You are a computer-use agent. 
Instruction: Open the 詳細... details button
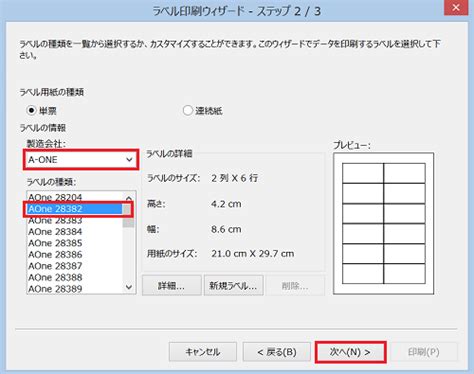[172, 285]
